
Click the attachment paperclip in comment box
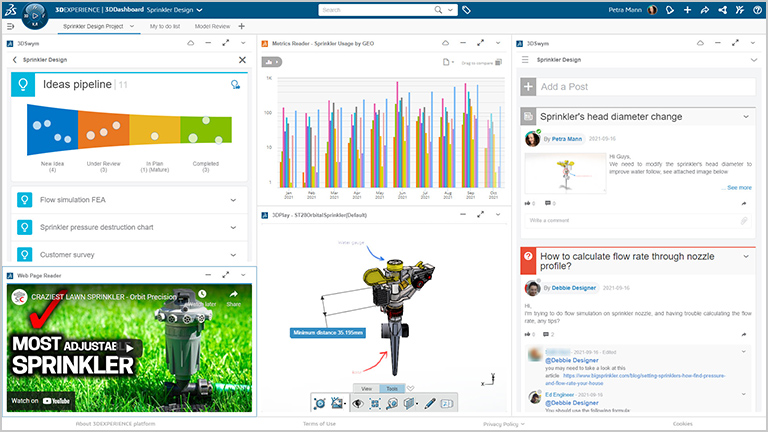click(743, 220)
